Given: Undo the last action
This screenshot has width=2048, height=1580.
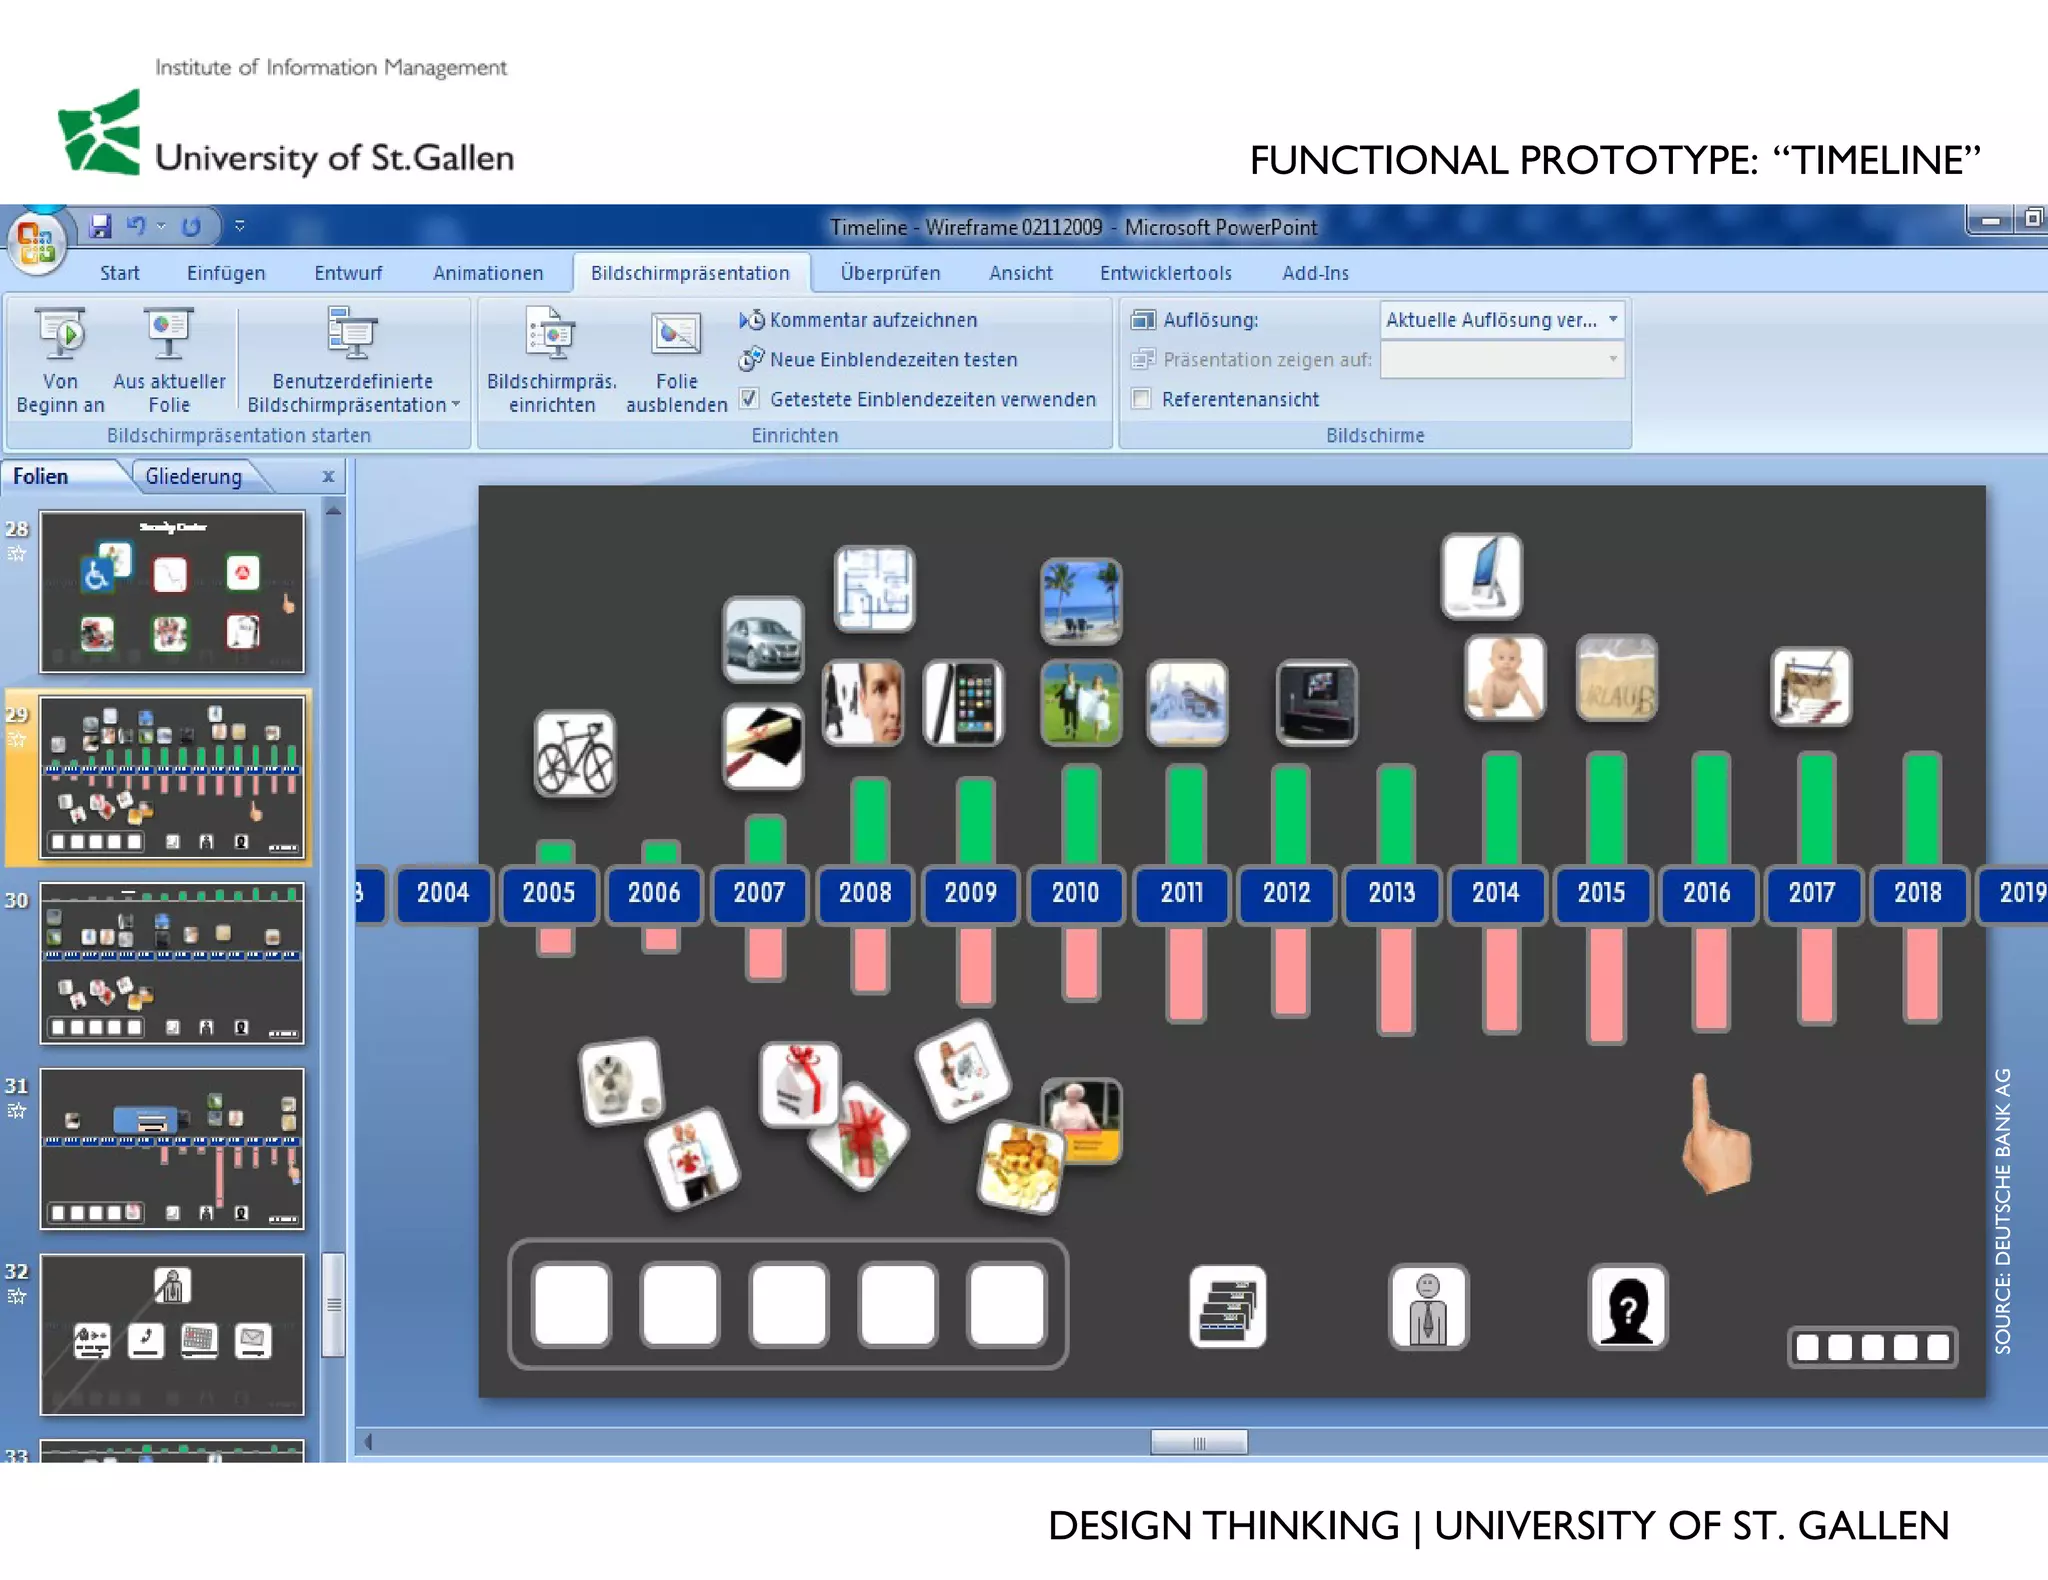Looking at the screenshot, I should click(x=136, y=226).
